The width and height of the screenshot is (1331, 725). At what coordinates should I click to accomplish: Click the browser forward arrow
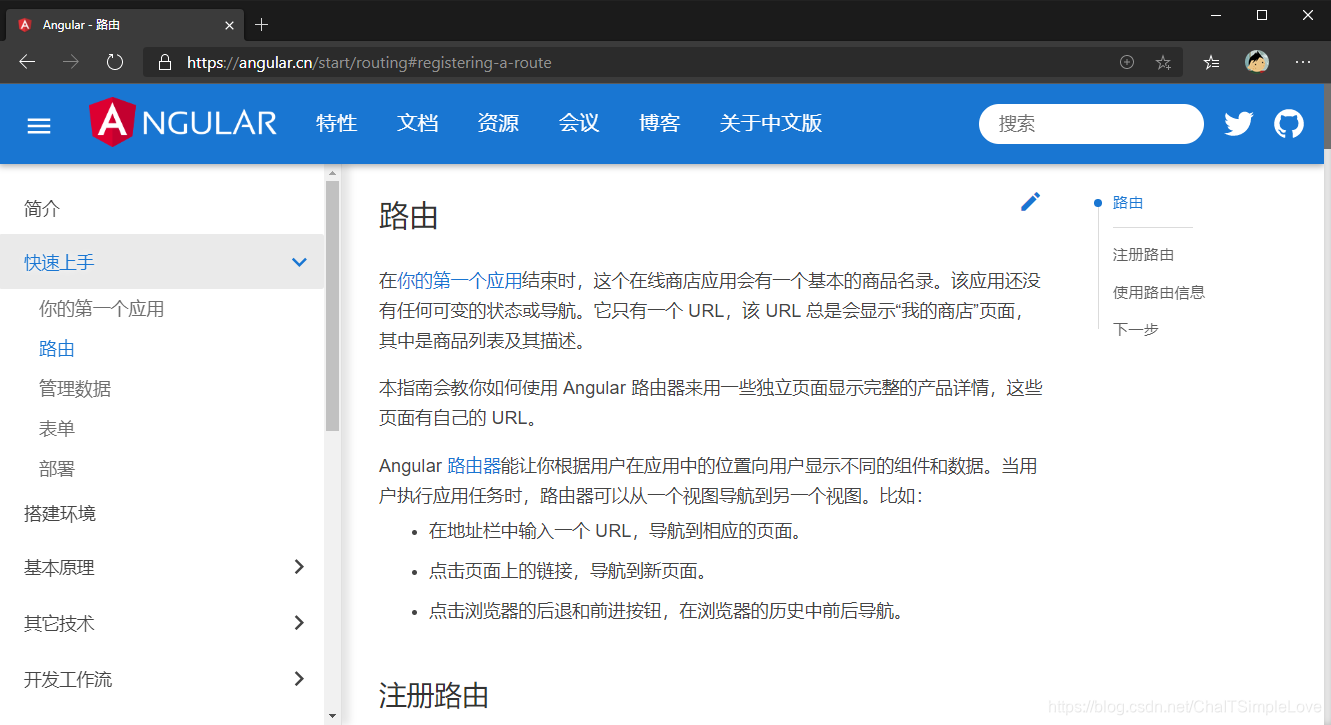(x=71, y=62)
